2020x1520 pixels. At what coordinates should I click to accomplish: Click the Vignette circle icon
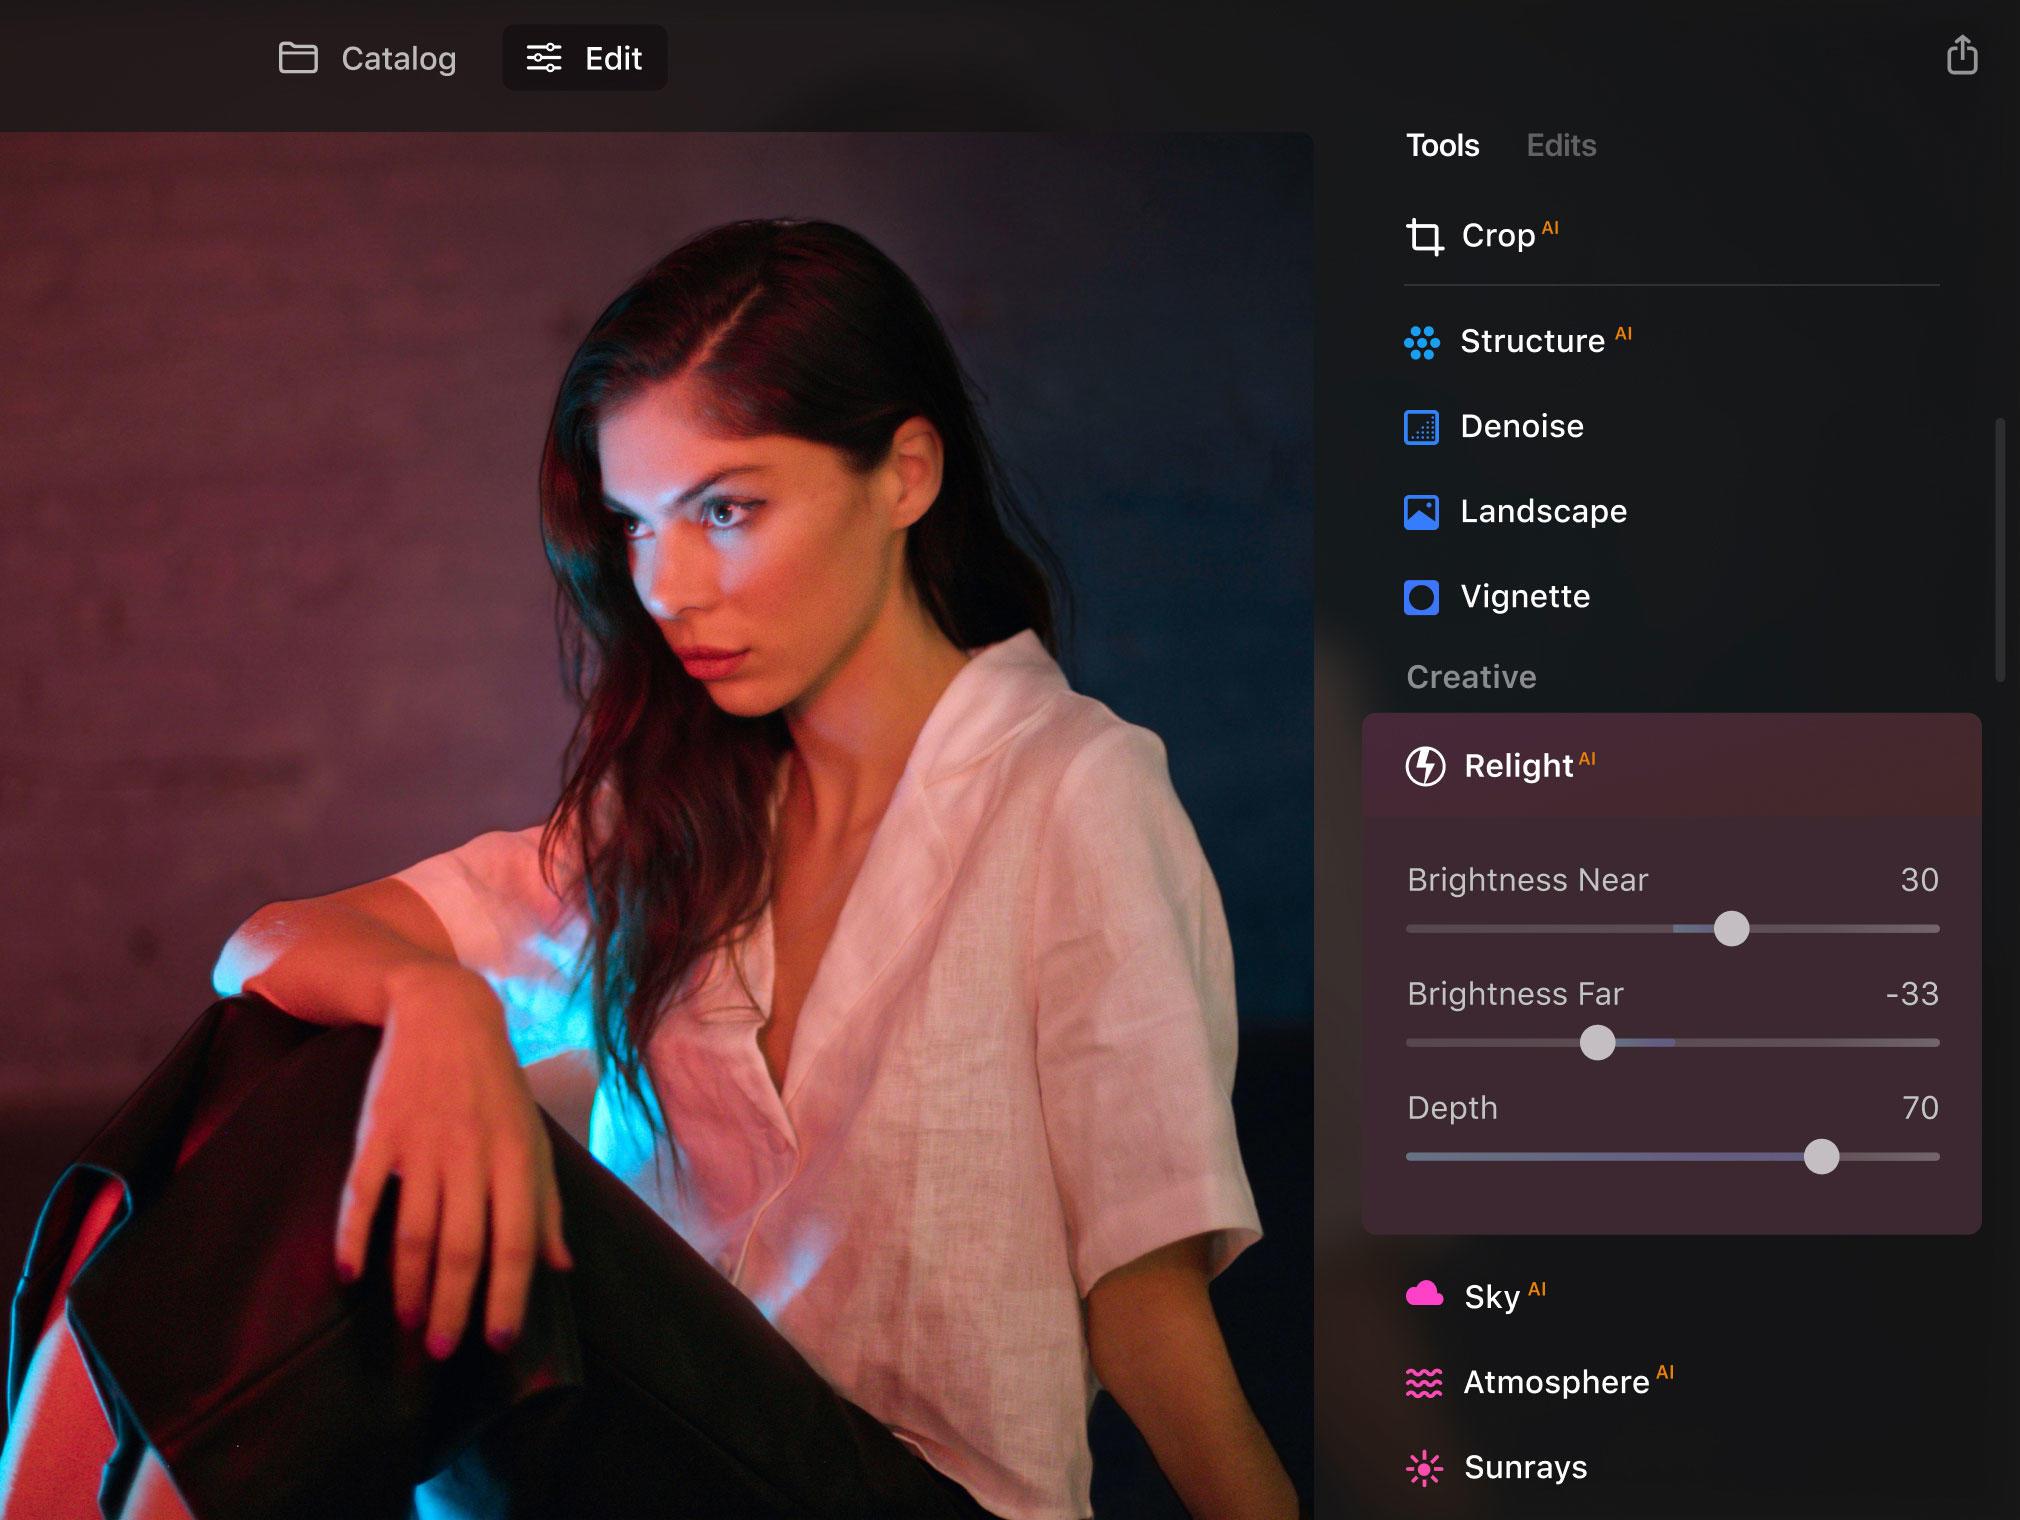pyautogui.click(x=1422, y=597)
